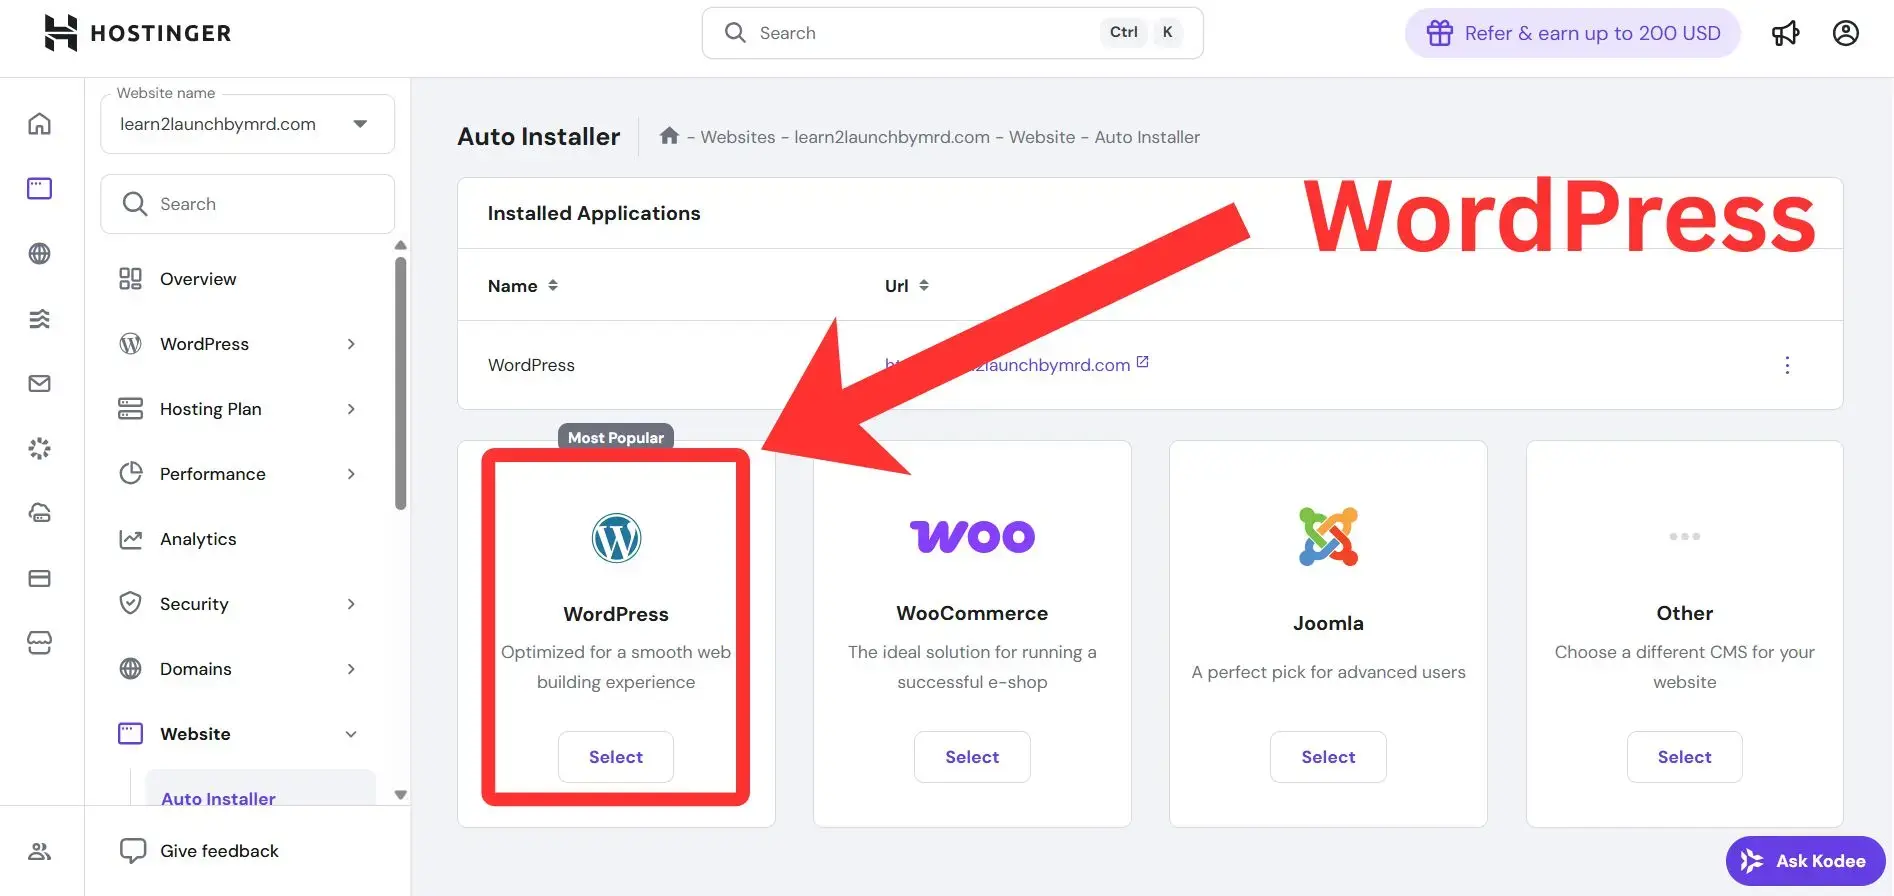
Task: Open the Marketplace store icon in the left rail
Action: (x=40, y=642)
